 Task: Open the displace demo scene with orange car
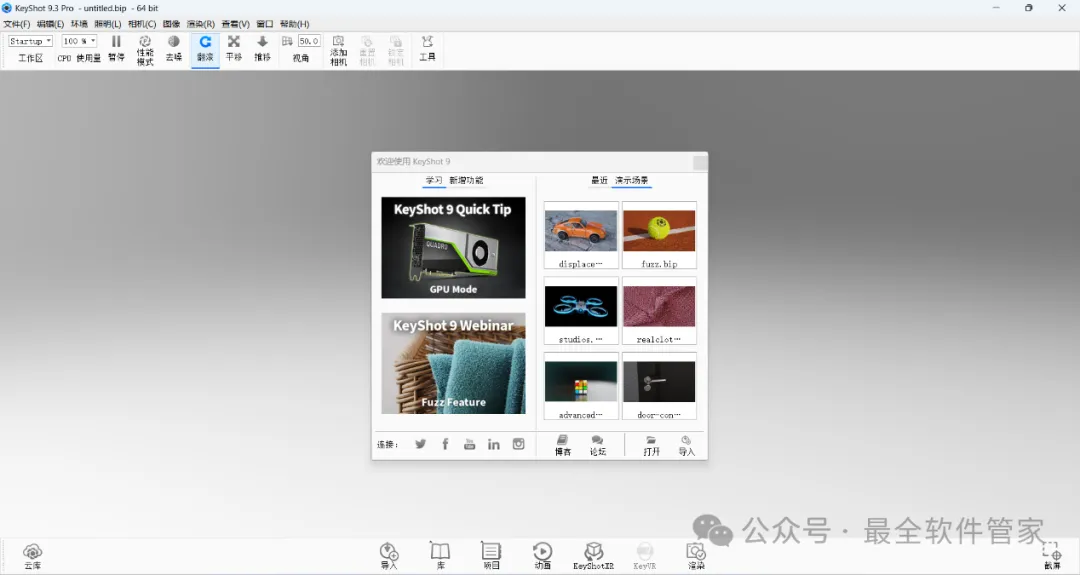pos(581,235)
